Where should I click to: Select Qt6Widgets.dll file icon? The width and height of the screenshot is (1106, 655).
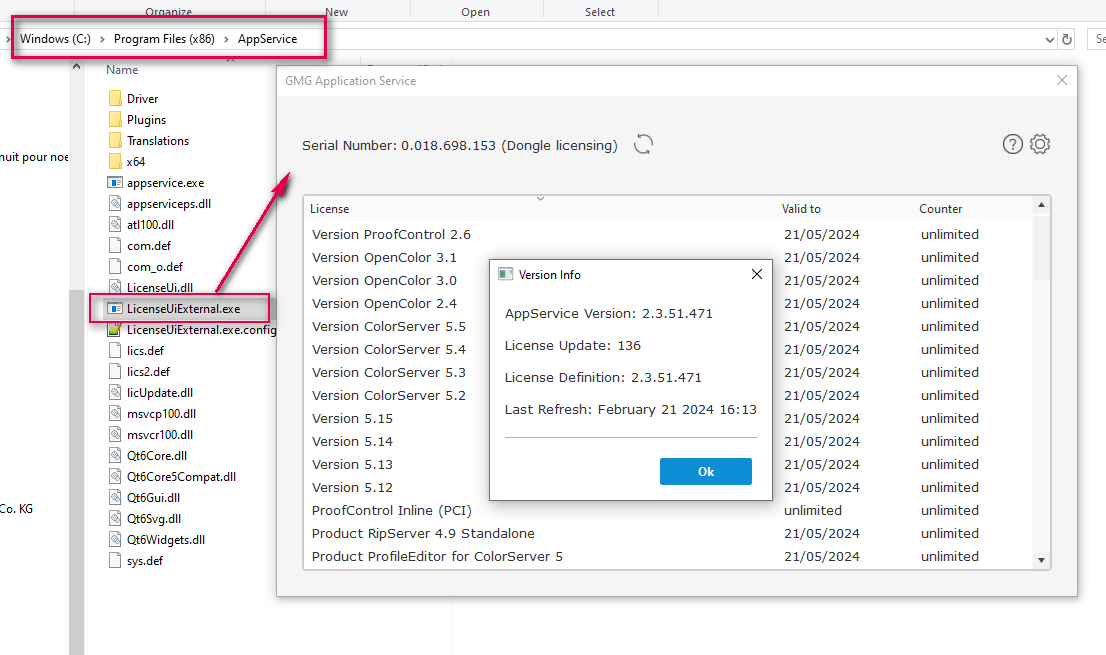pyautogui.click(x=115, y=539)
